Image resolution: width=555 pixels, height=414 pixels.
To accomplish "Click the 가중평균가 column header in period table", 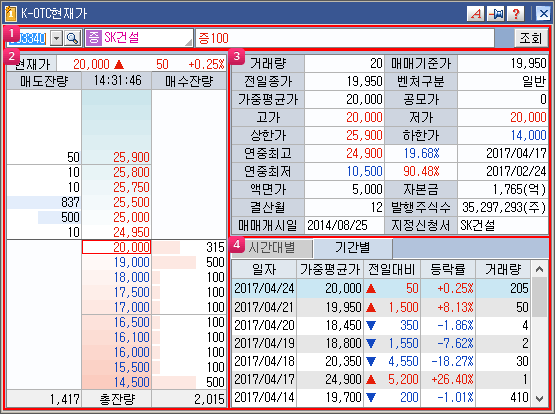I will pos(330,270).
